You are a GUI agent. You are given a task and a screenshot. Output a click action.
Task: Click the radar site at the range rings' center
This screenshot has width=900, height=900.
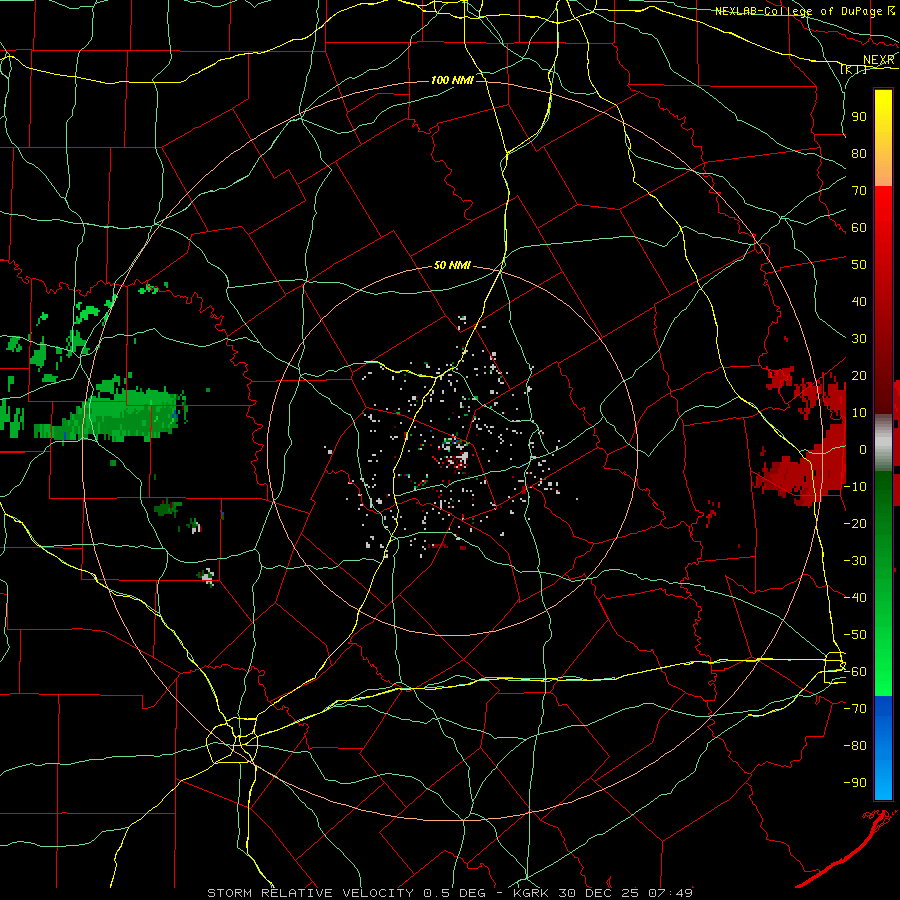(x=452, y=451)
